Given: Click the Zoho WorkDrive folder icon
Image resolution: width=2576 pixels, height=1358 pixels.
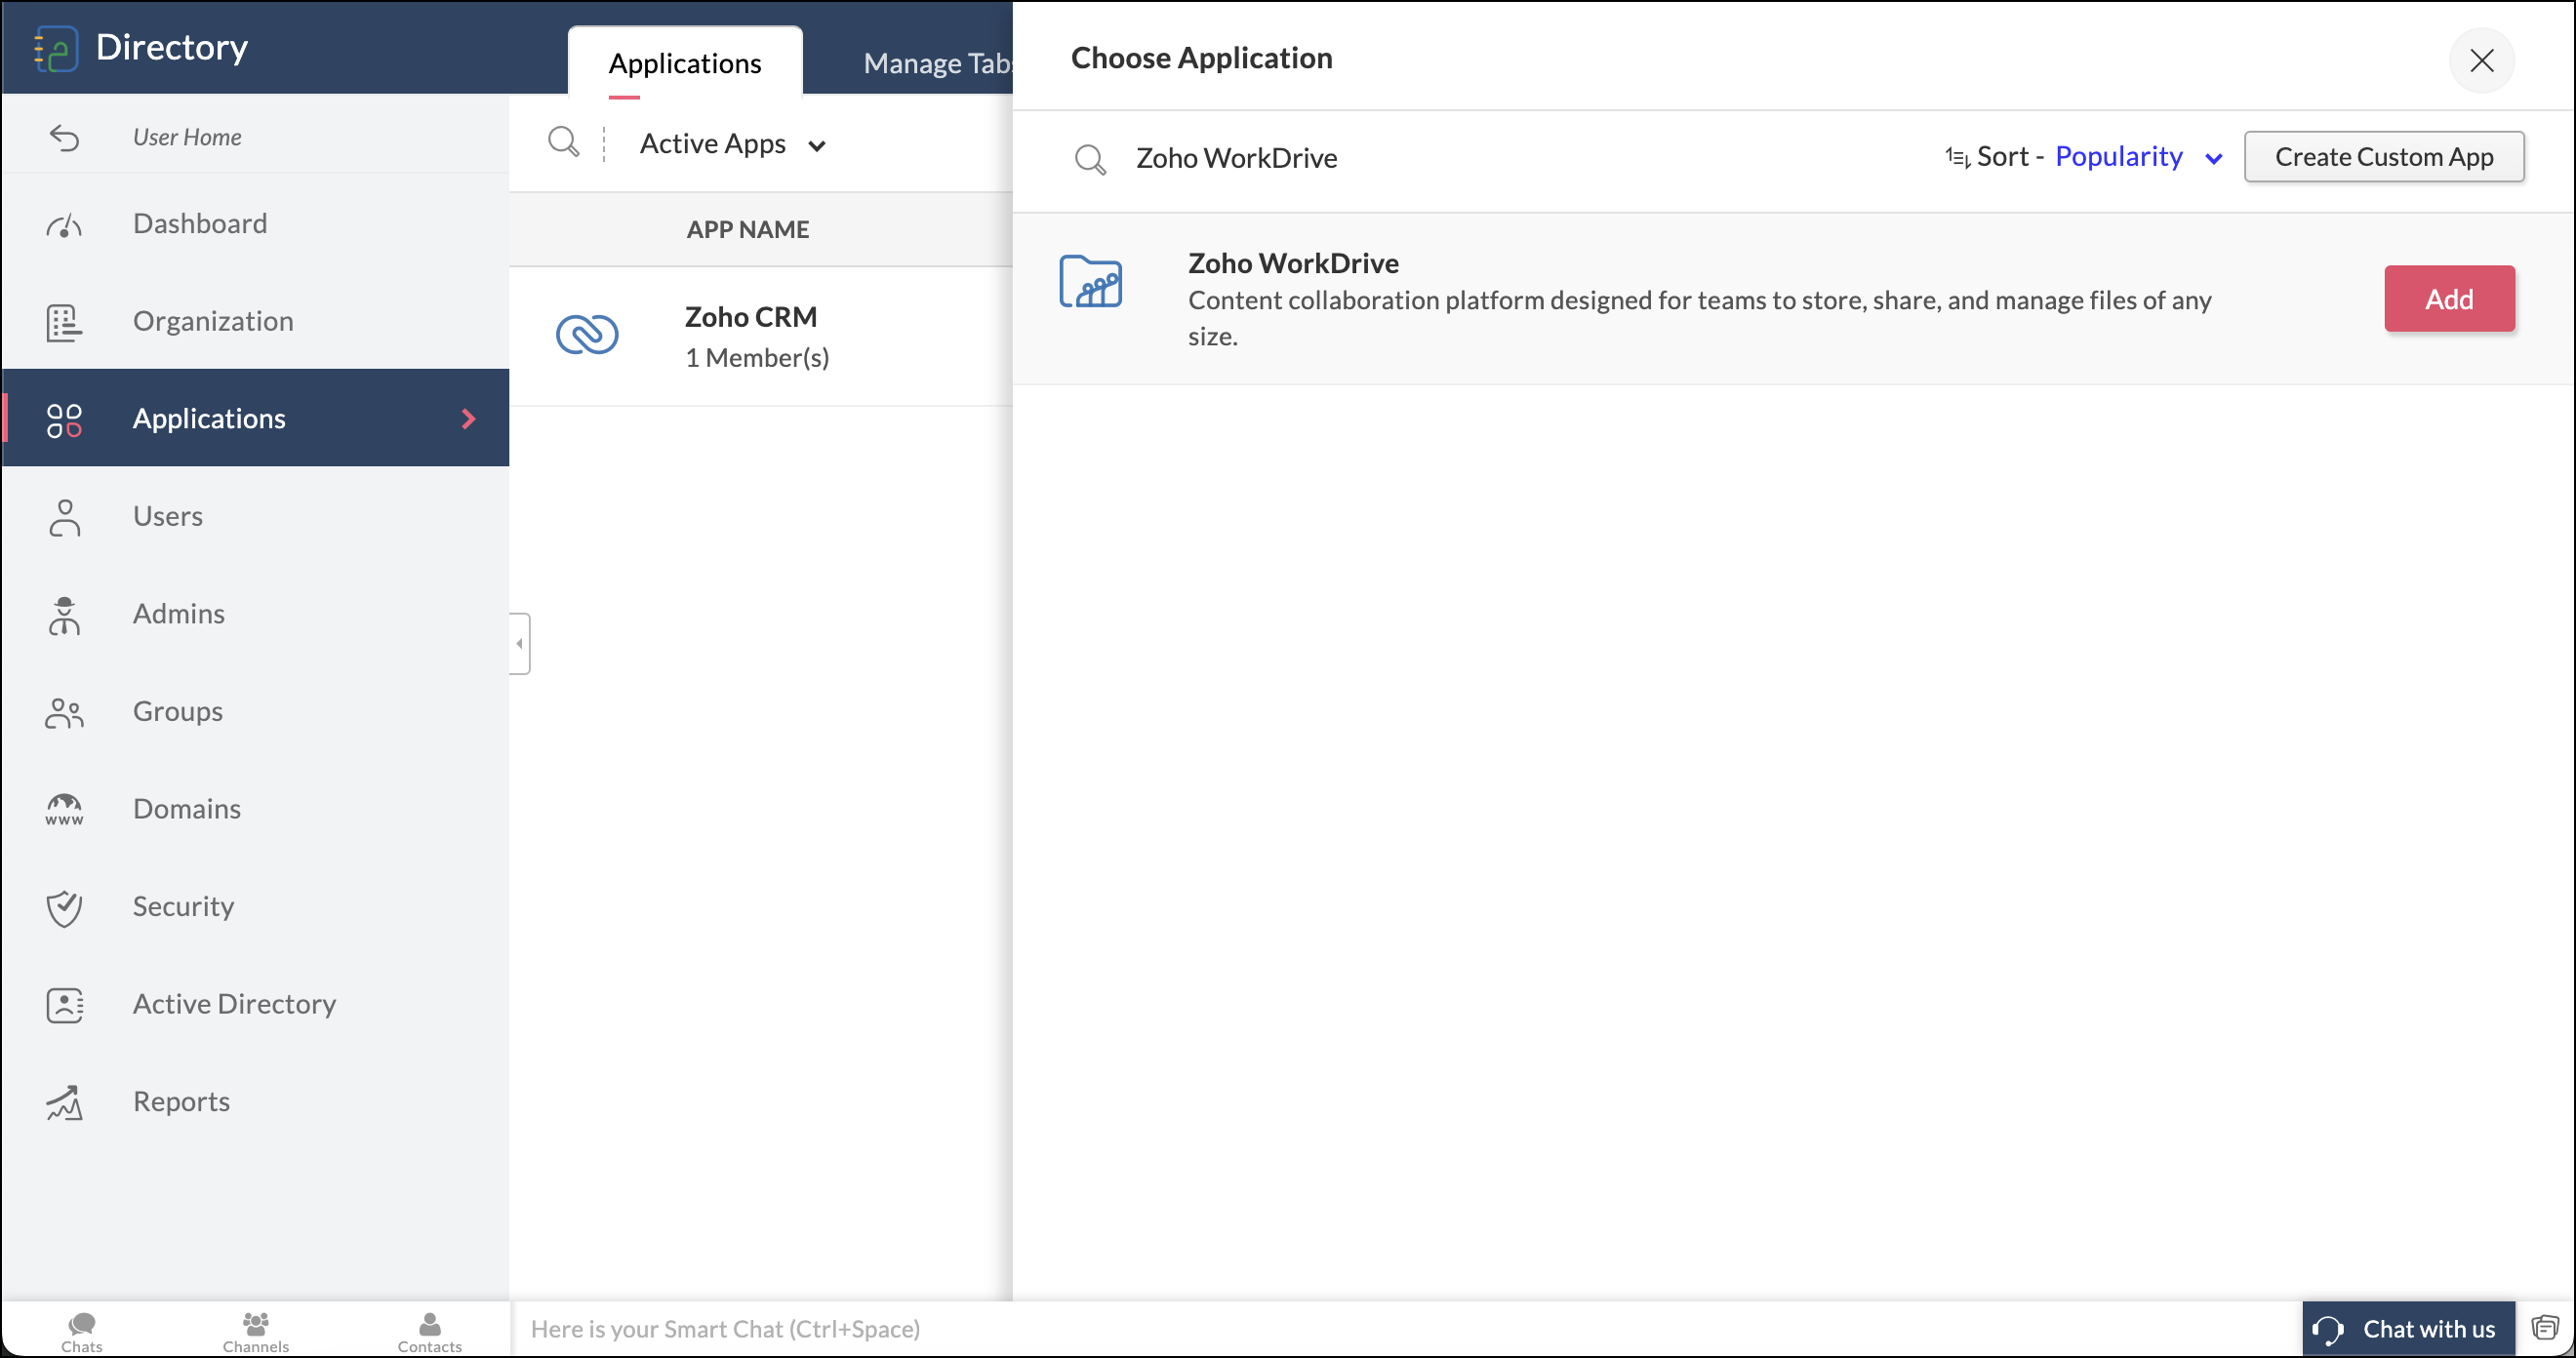Looking at the screenshot, I should tap(1090, 282).
